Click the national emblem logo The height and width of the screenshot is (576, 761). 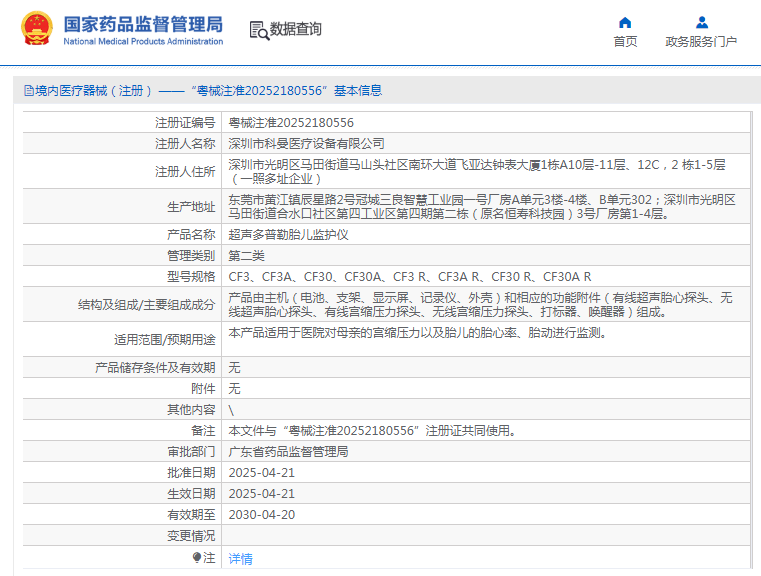tap(37, 29)
